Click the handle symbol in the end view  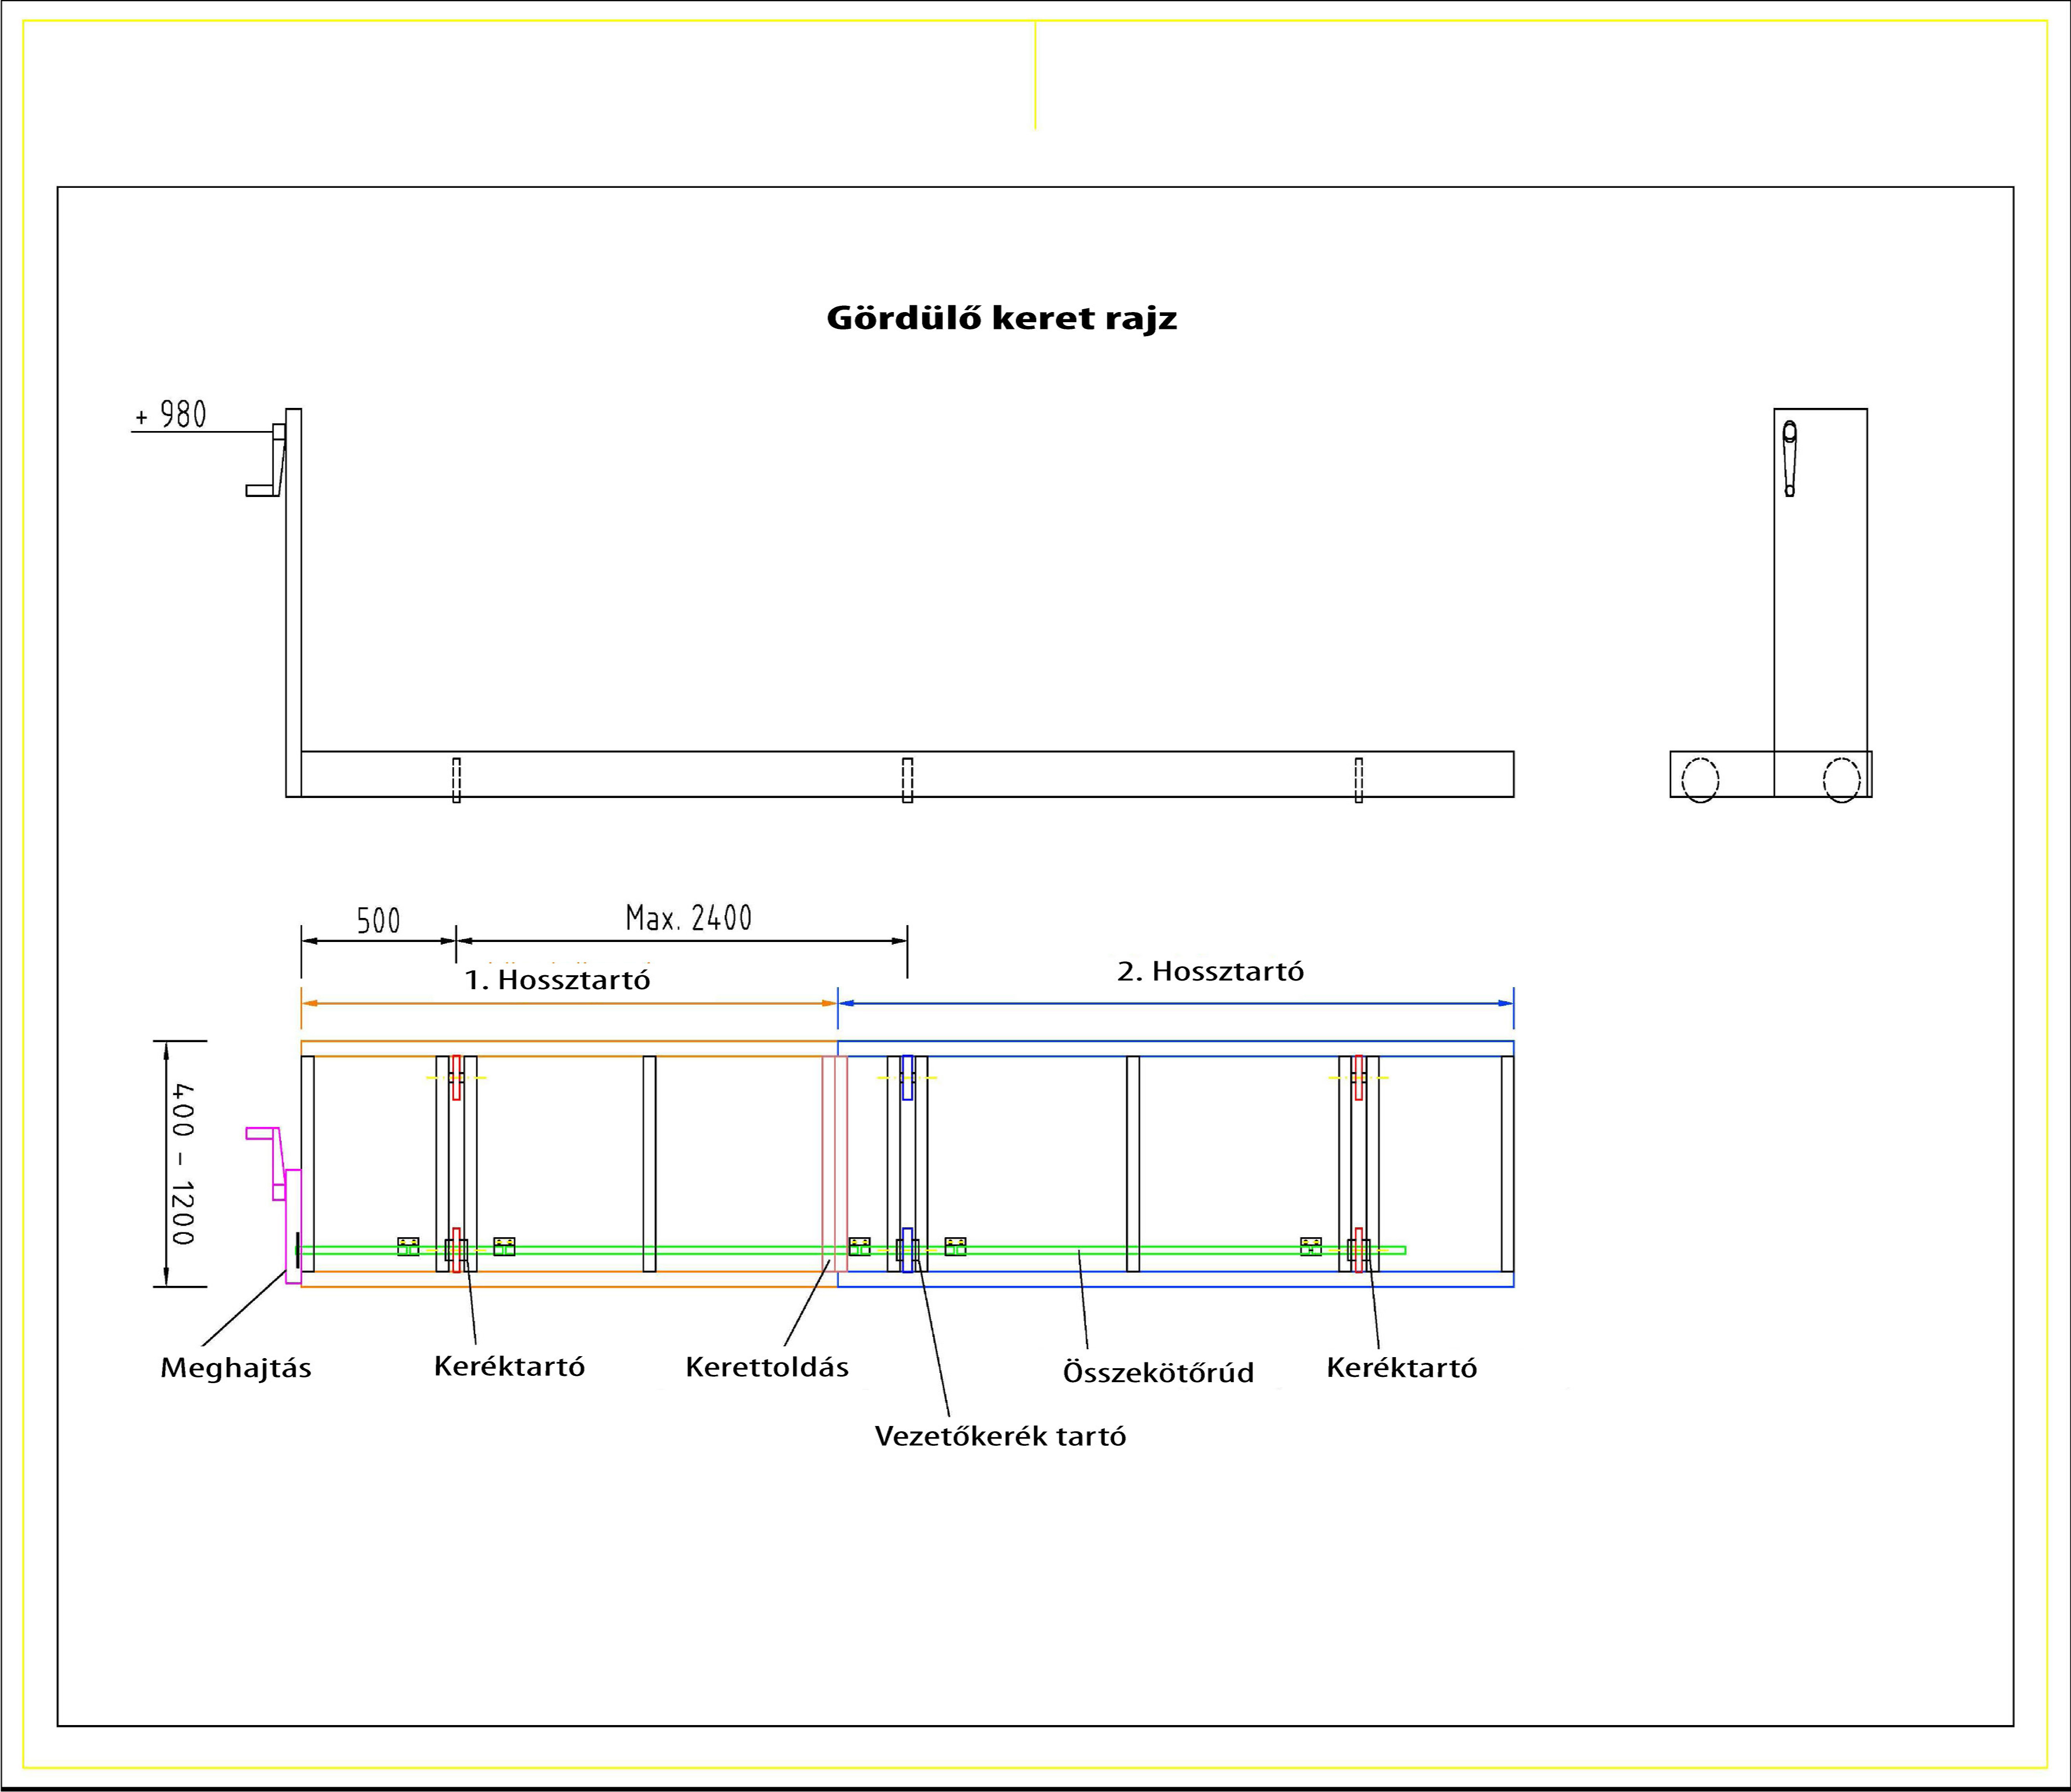point(1790,459)
